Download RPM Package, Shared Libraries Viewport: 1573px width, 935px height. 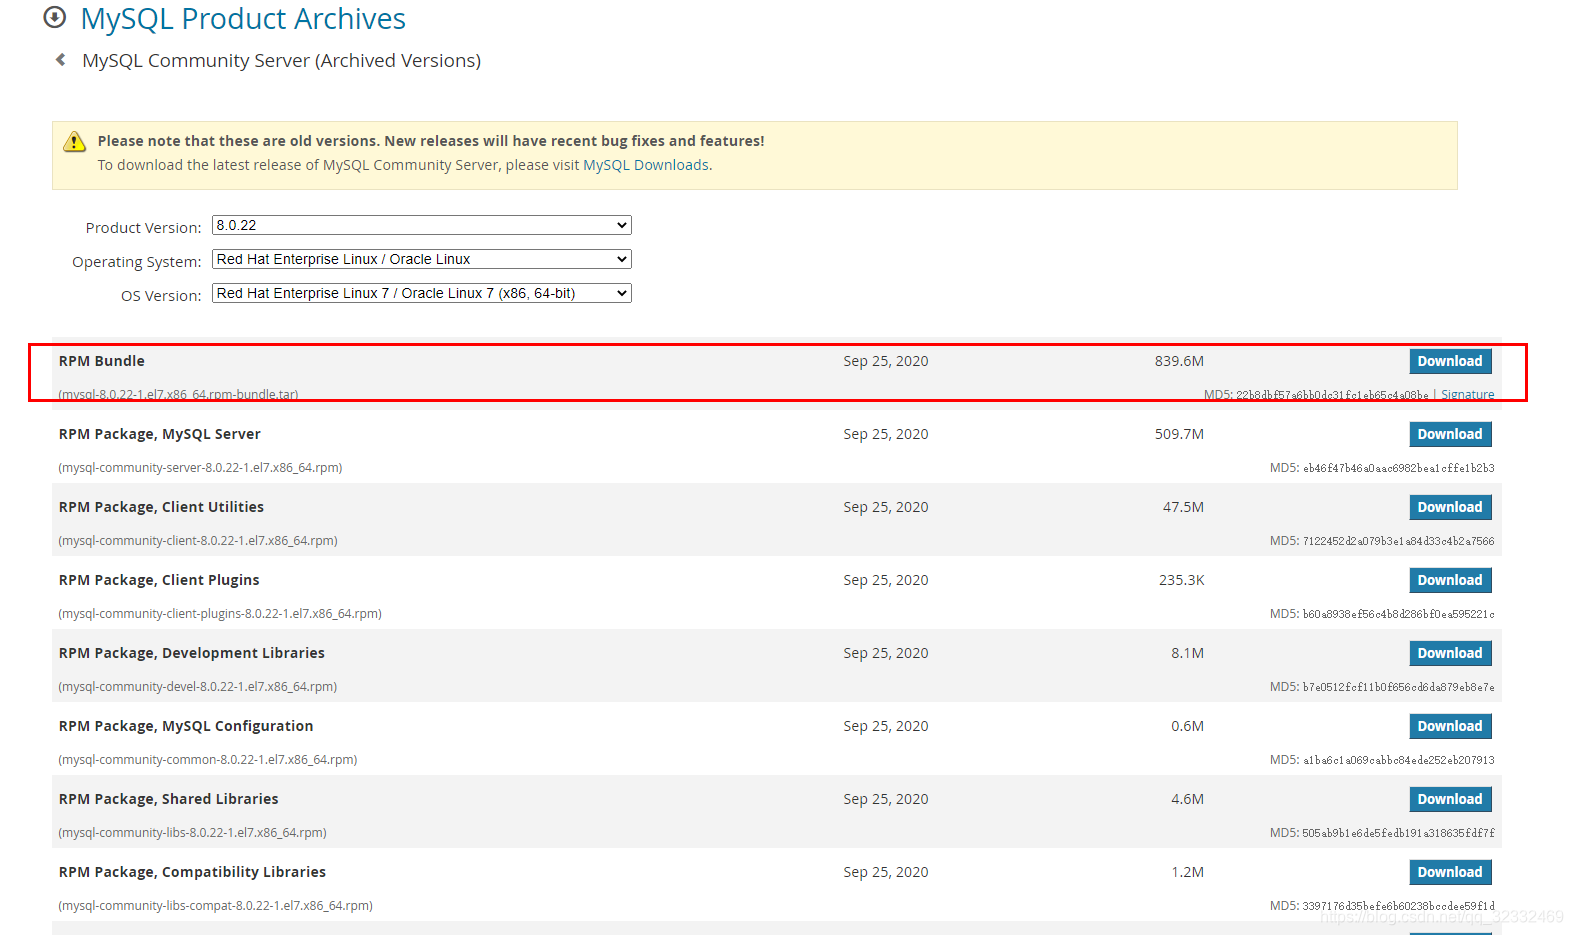pos(1450,799)
